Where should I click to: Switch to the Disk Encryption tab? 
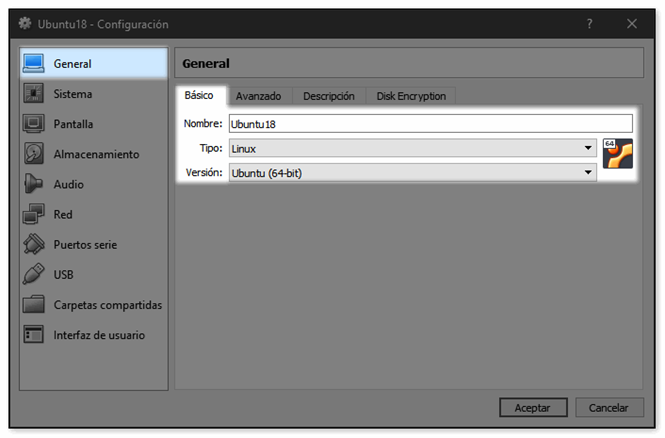[x=411, y=96]
